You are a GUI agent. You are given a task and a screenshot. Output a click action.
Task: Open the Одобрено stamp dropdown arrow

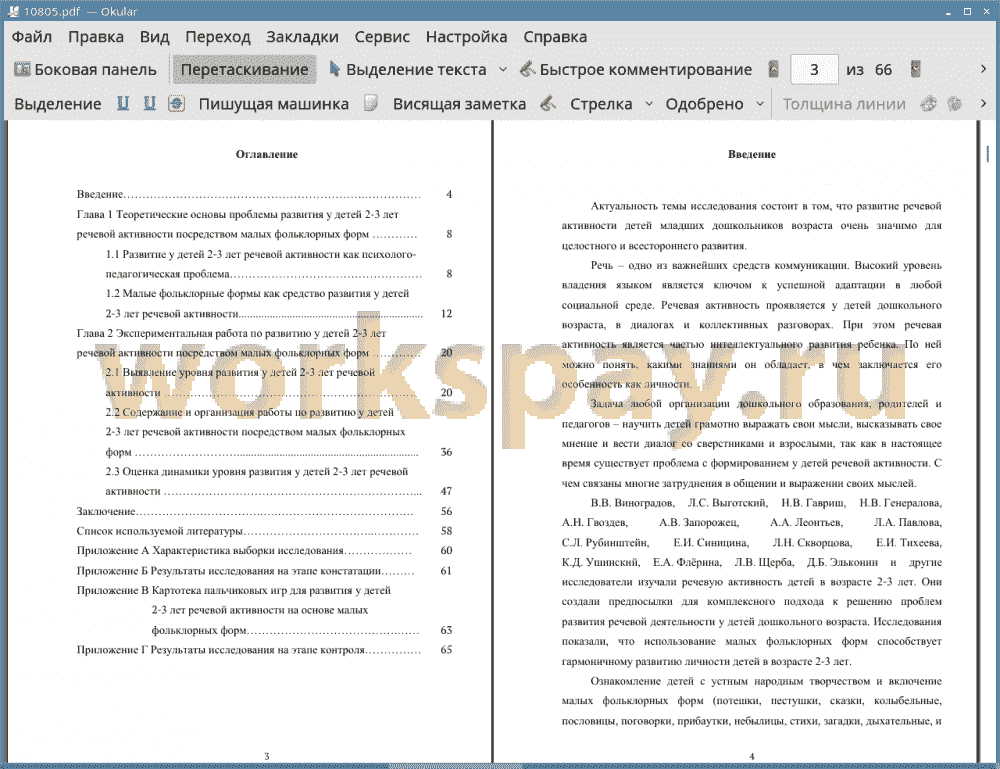[760, 104]
